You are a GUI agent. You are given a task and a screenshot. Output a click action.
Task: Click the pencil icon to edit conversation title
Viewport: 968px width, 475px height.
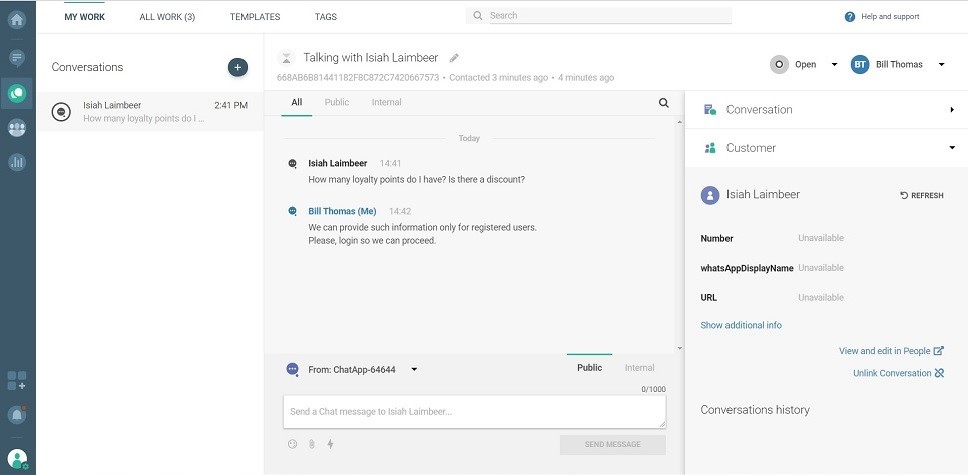point(455,58)
